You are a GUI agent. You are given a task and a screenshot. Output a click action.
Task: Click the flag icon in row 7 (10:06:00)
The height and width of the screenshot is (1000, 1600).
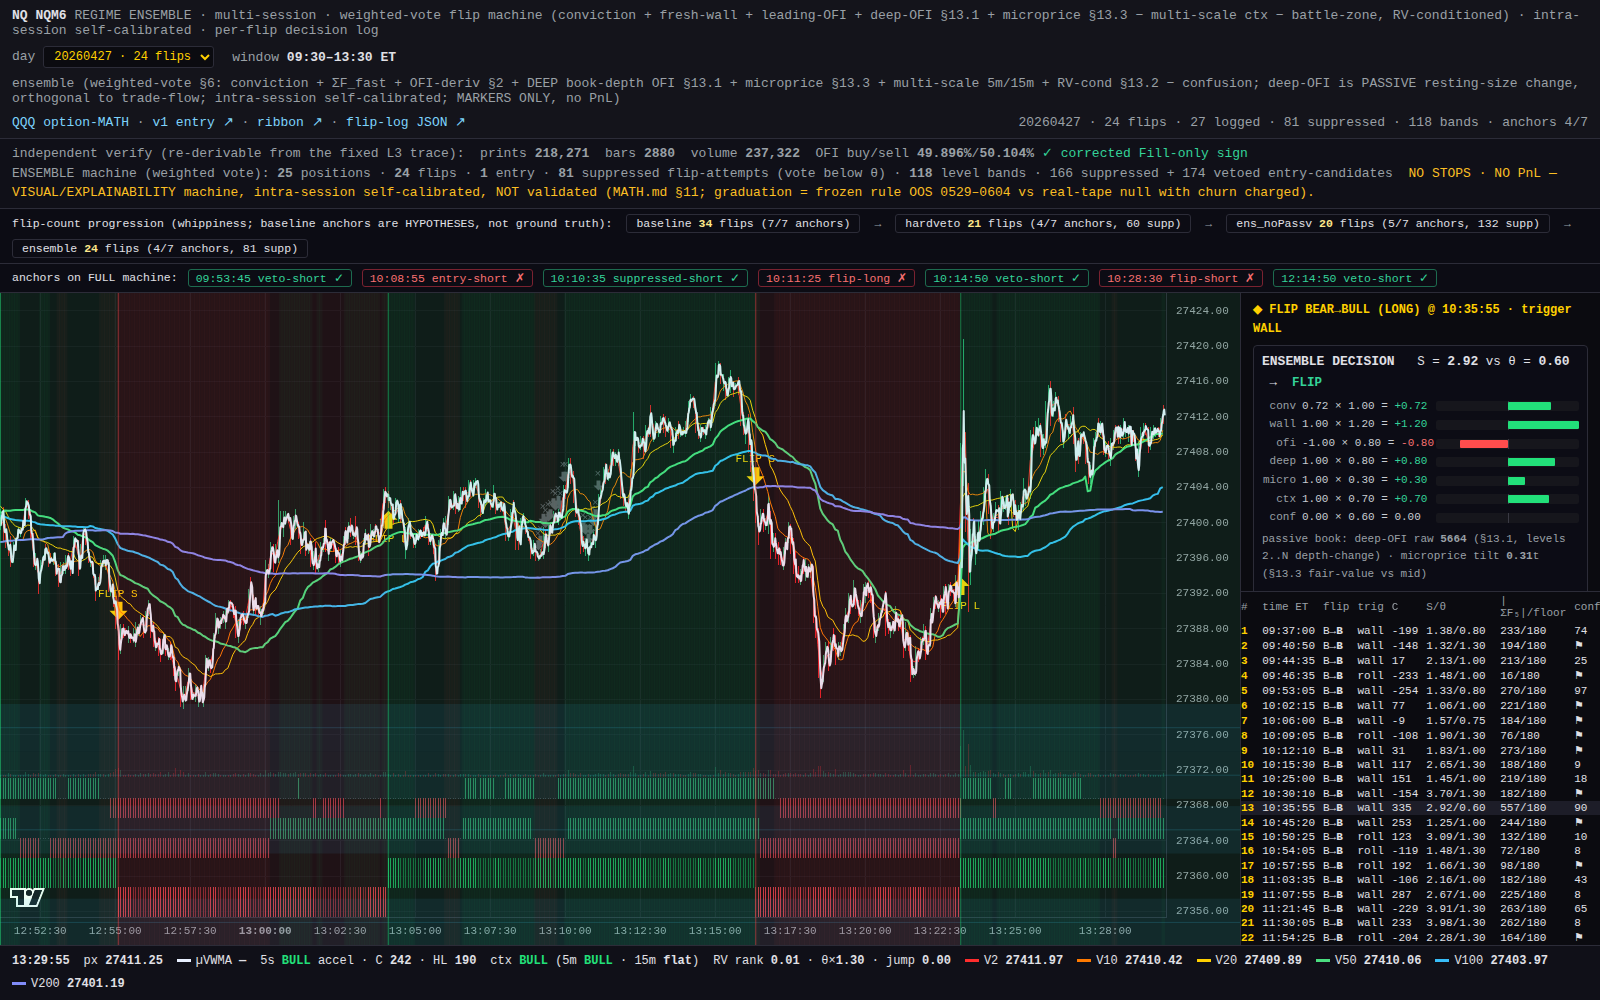tap(1579, 721)
